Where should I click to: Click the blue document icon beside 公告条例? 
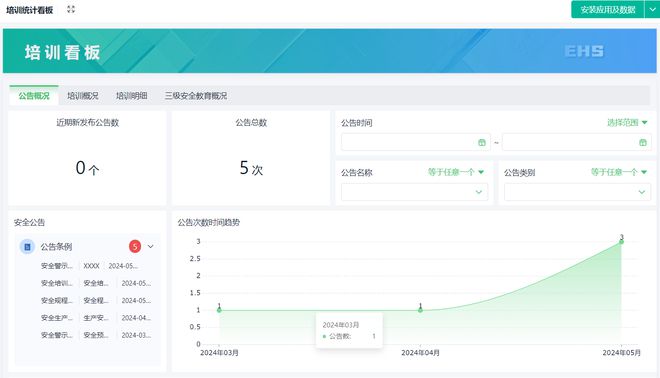(x=27, y=247)
